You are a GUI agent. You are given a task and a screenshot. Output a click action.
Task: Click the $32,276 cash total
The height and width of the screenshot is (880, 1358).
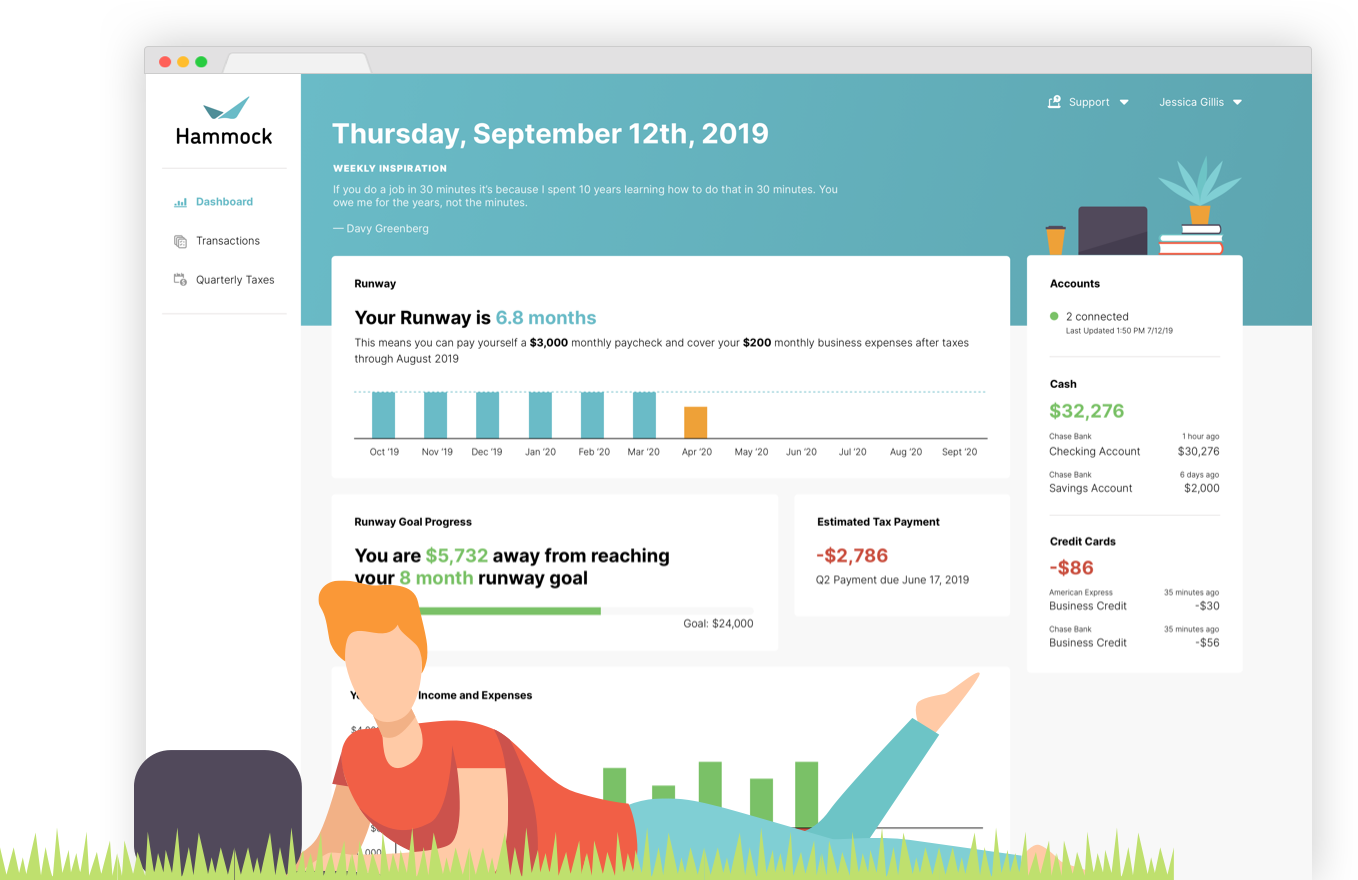point(1086,411)
